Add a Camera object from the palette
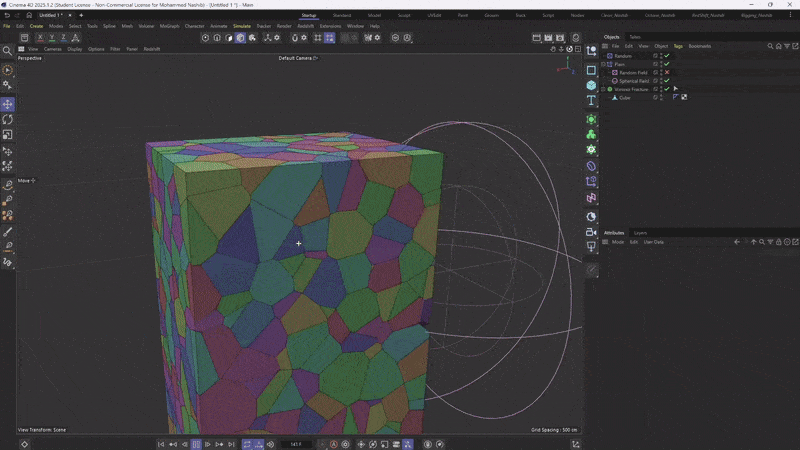 pyautogui.click(x=591, y=232)
